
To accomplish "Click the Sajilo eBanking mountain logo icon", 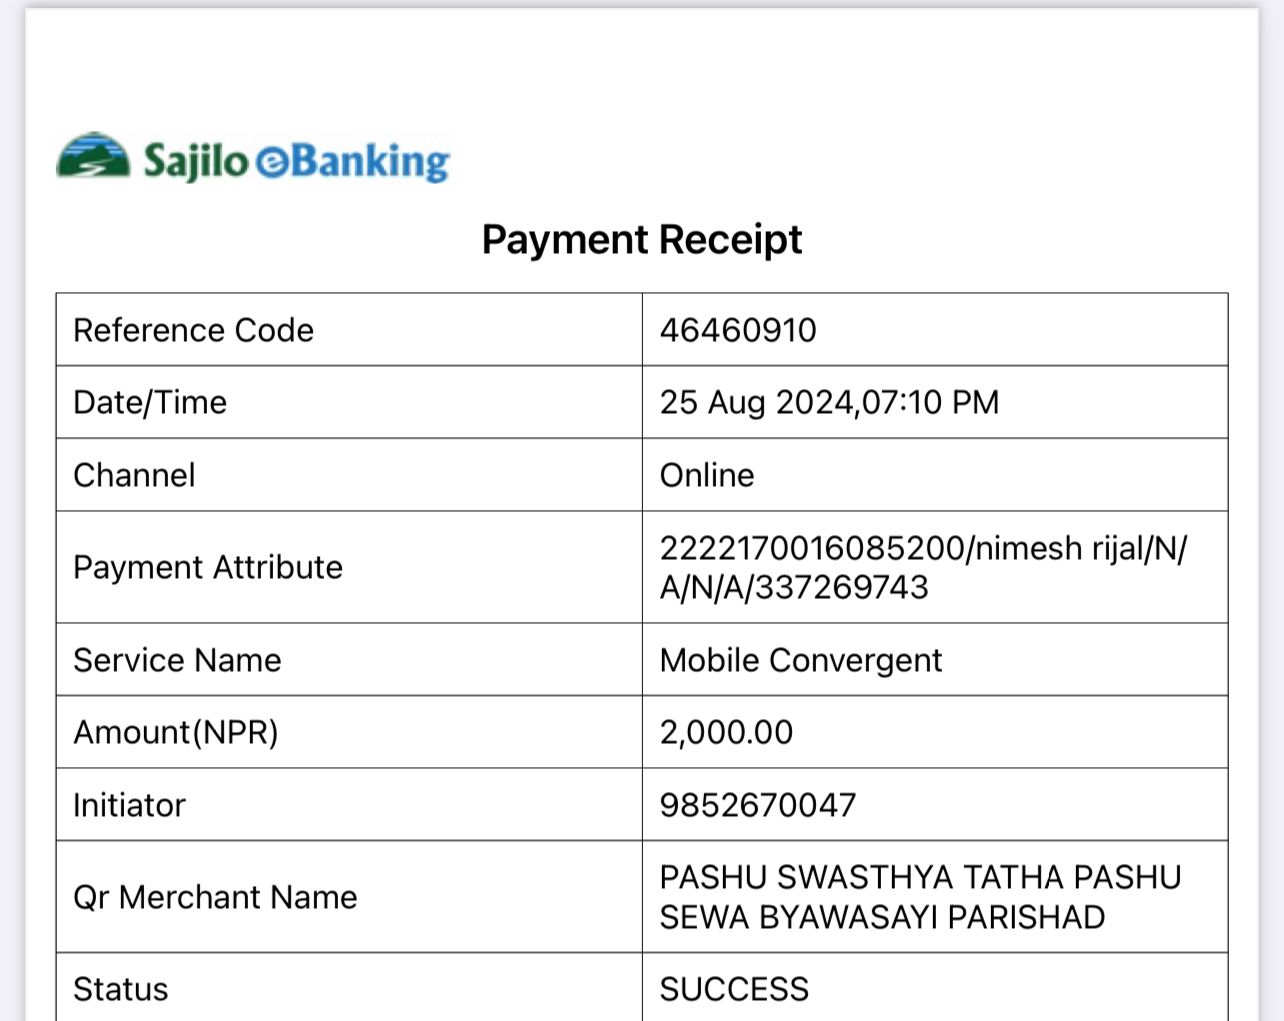I will pos(93,156).
